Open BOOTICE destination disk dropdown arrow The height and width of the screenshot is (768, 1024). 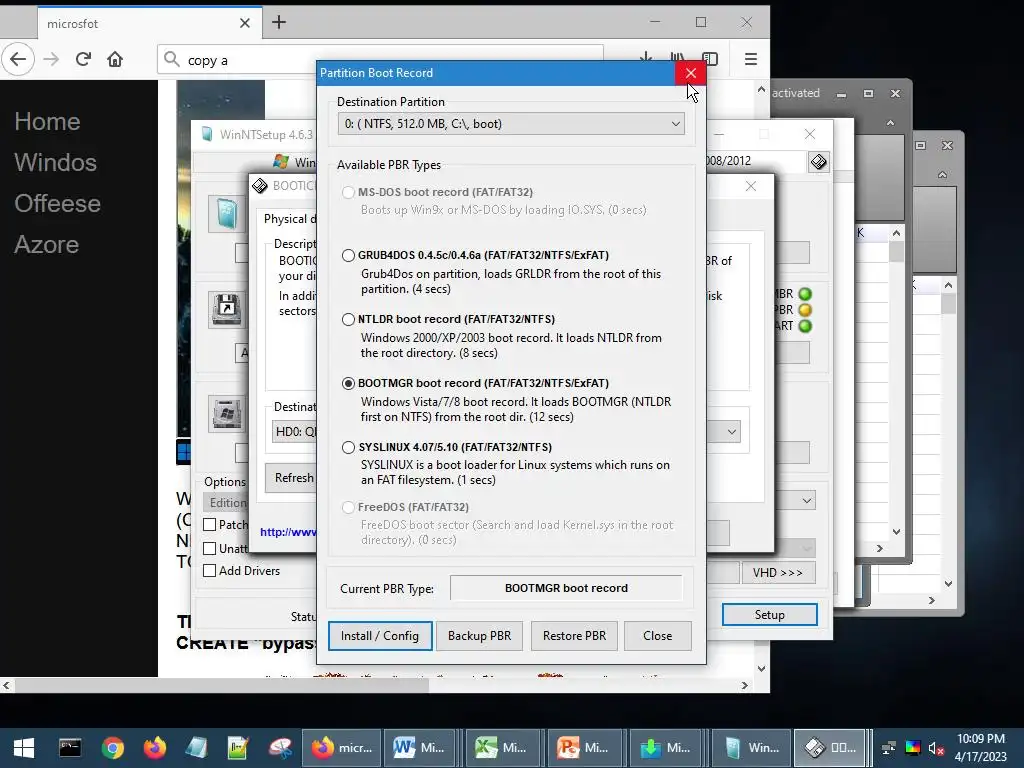click(x=731, y=432)
